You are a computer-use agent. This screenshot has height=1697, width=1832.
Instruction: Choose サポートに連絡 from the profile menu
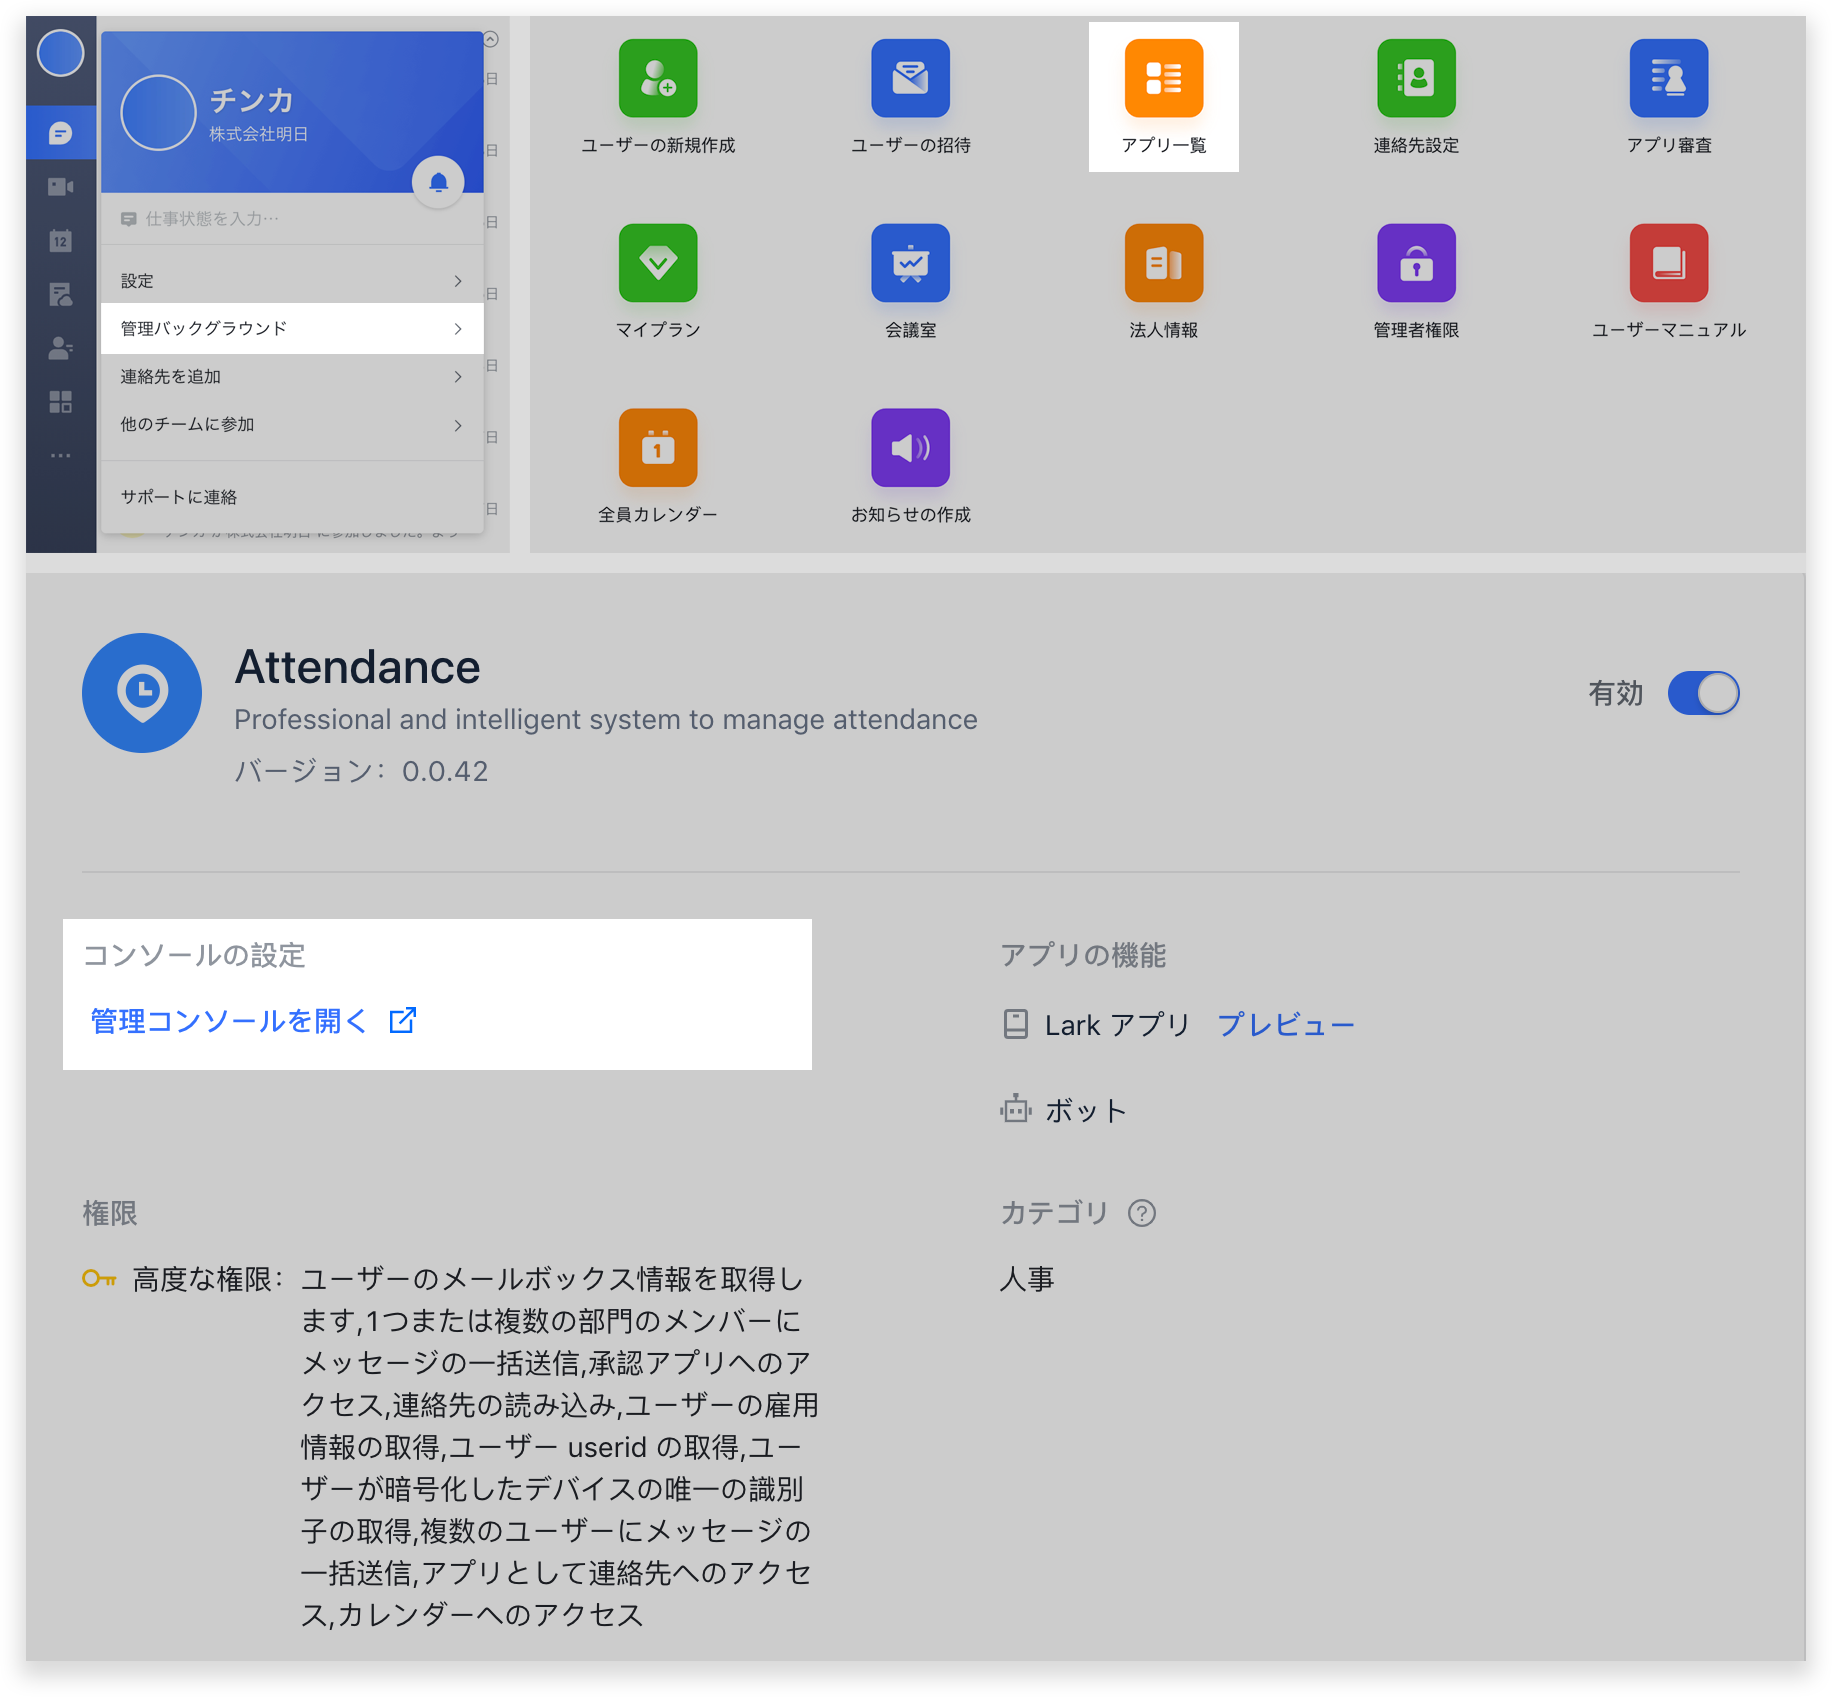click(179, 497)
